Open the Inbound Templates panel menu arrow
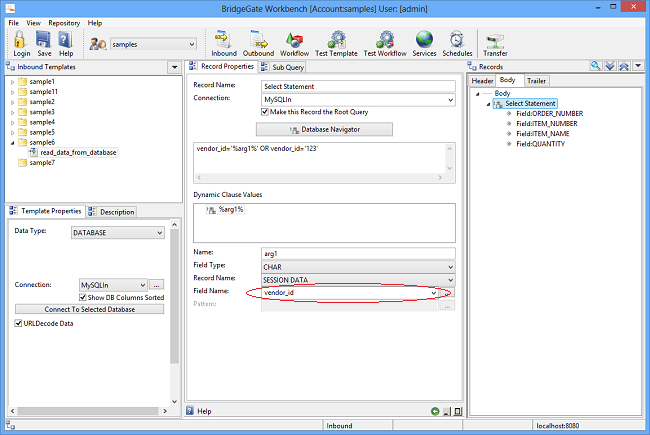Viewport: 650px width, 435px height. coord(175,67)
